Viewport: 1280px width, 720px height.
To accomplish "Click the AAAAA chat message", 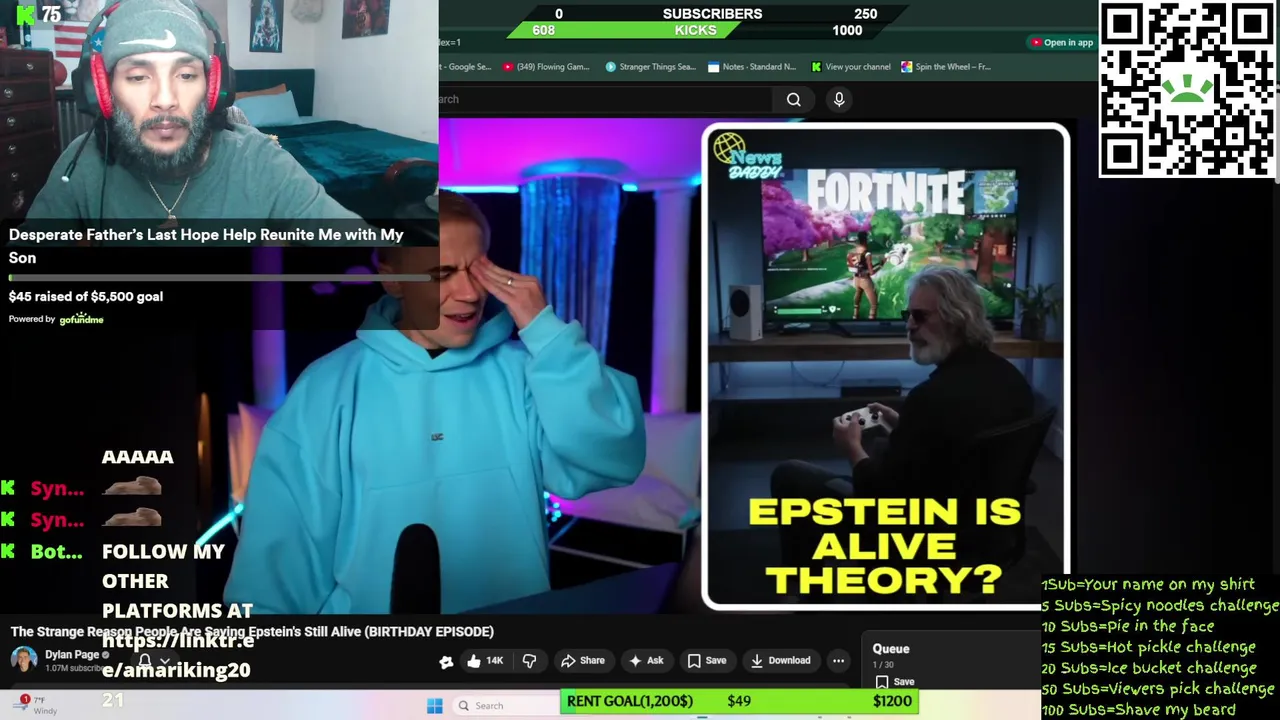I will pyautogui.click(x=137, y=457).
